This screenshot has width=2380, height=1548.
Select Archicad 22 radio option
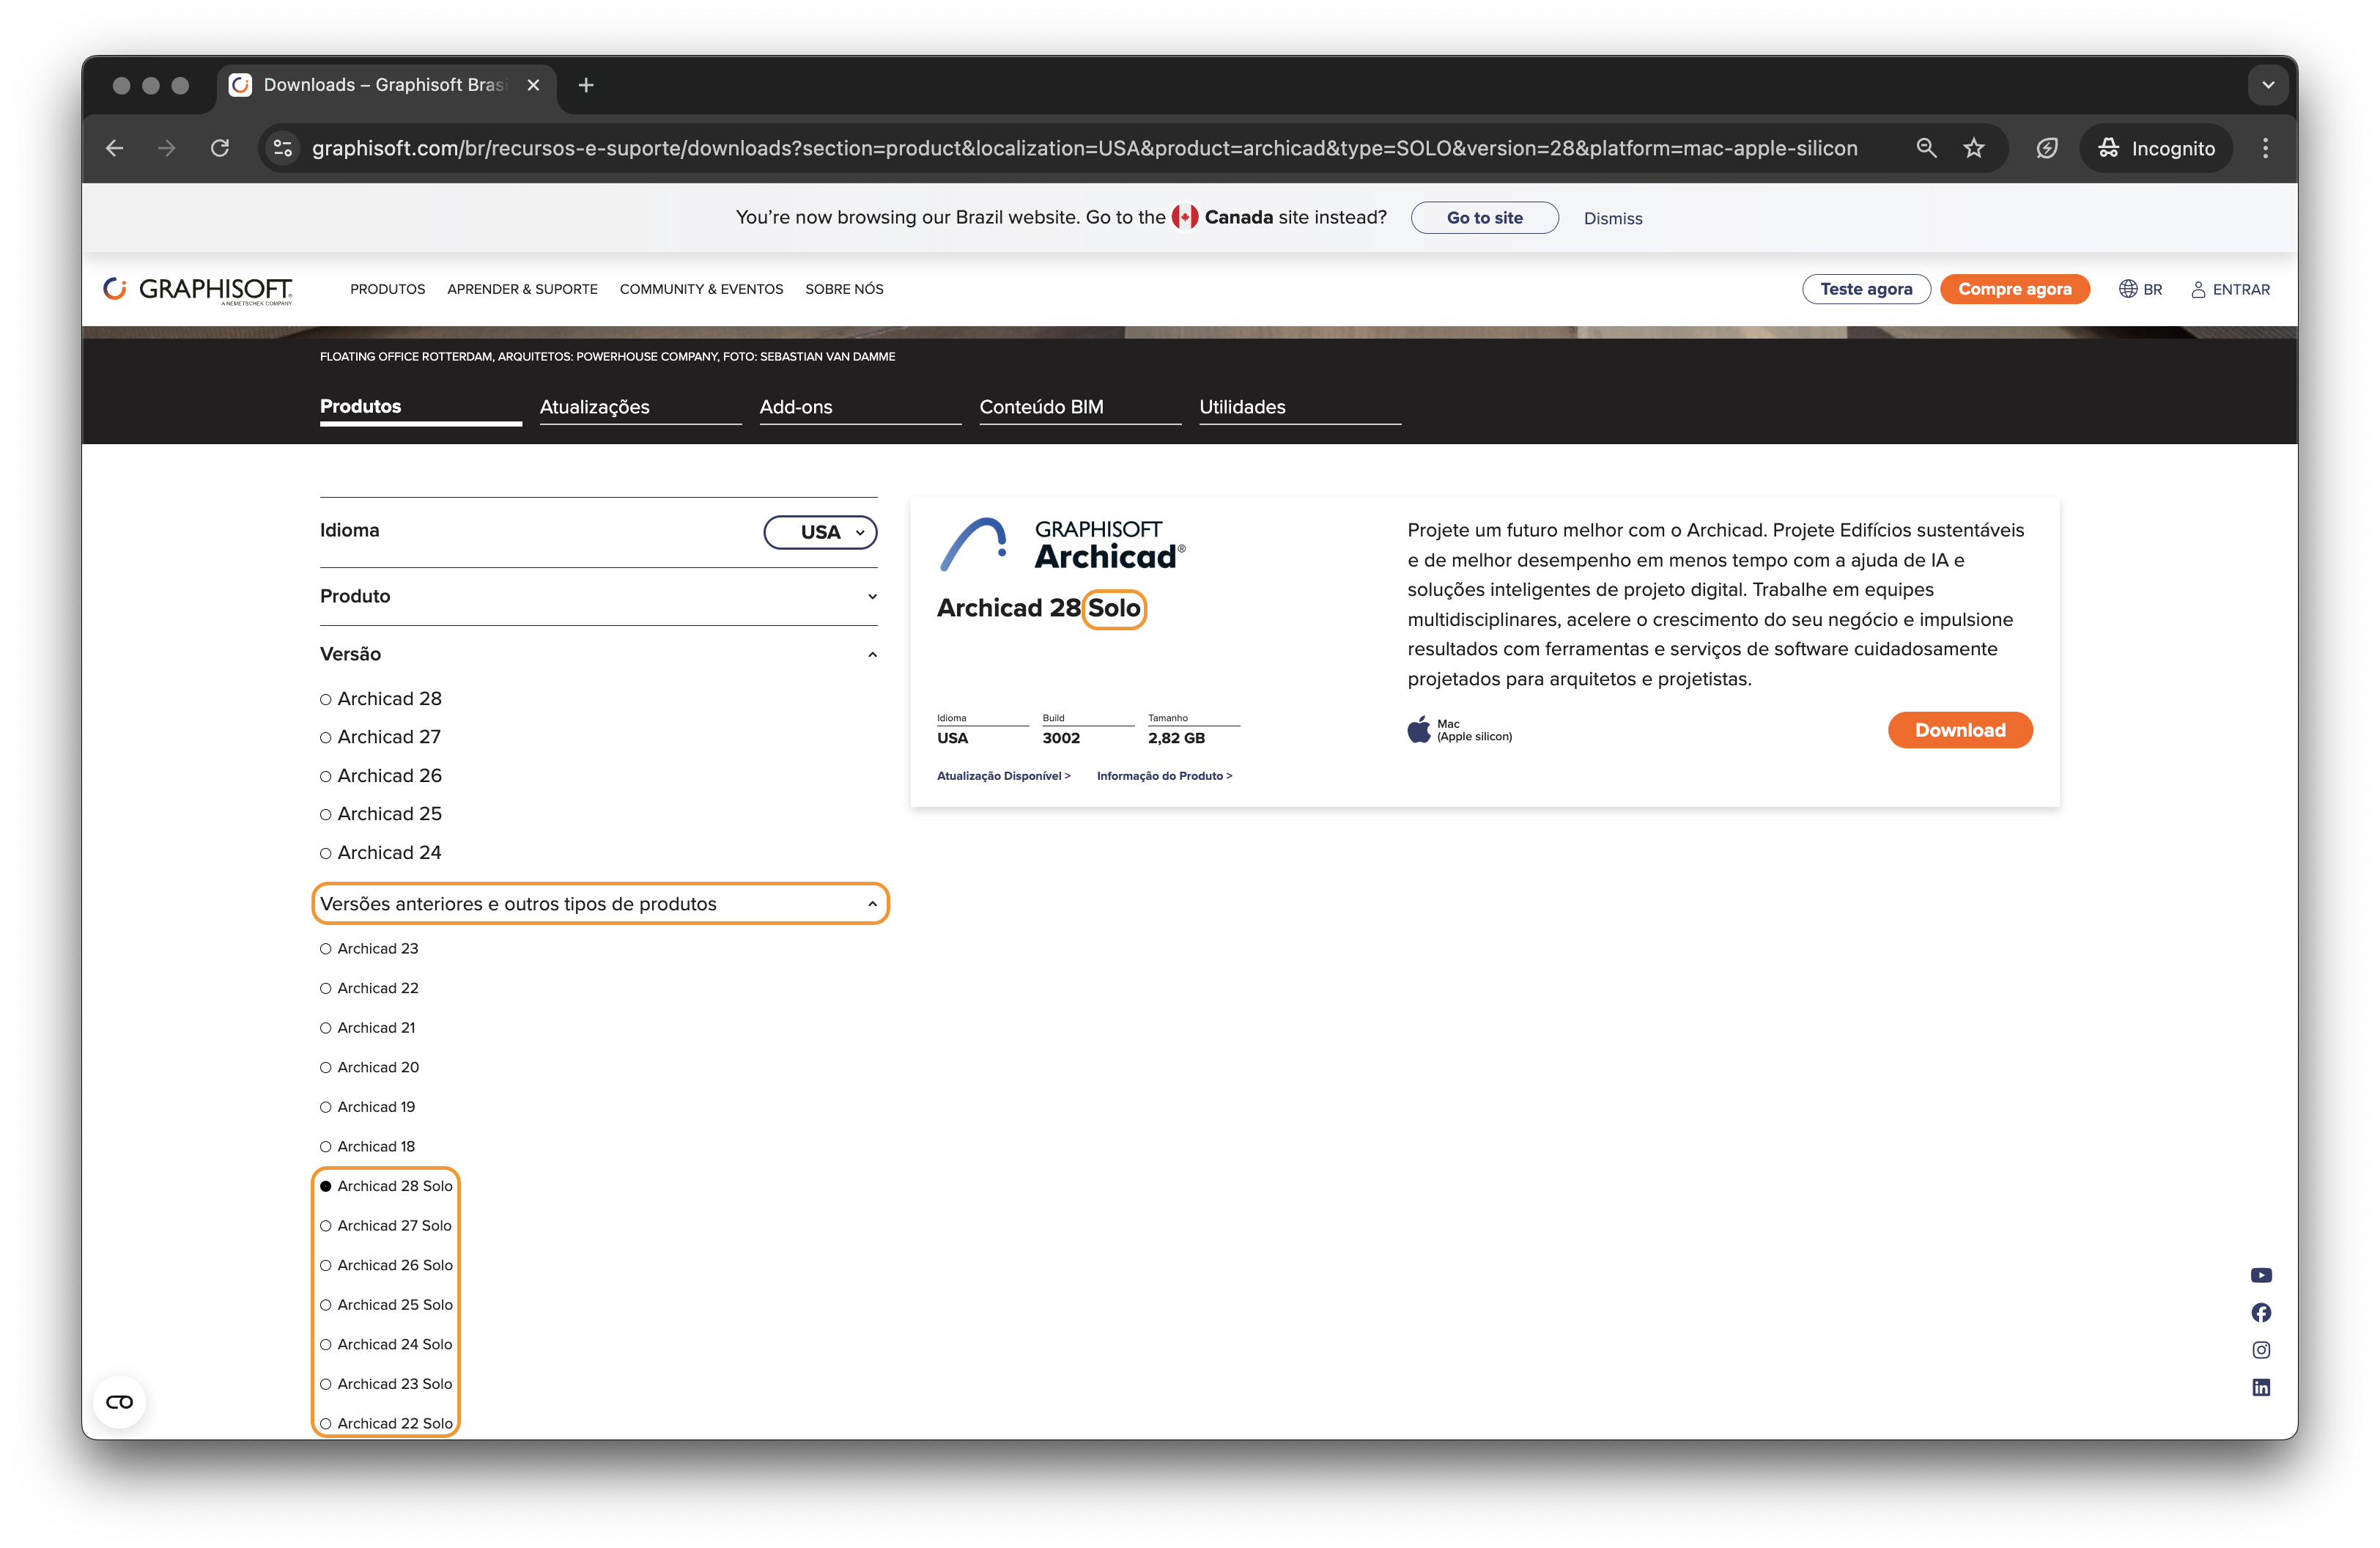click(x=369, y=988)
